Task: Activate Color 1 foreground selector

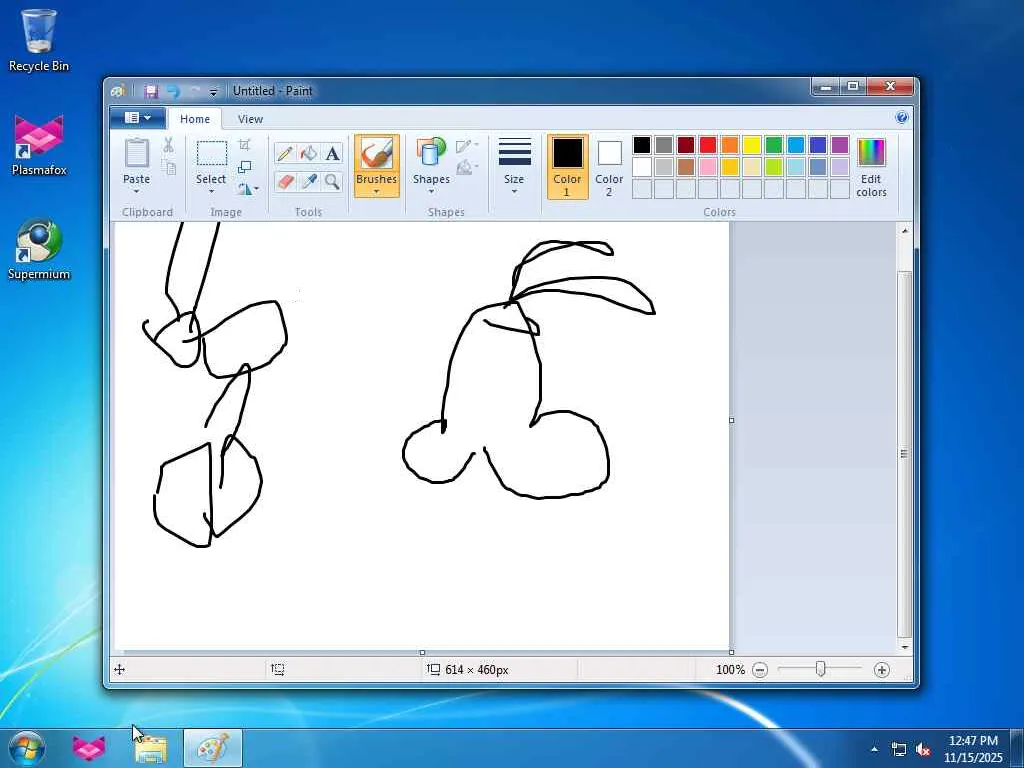Action: pos(568,167)
